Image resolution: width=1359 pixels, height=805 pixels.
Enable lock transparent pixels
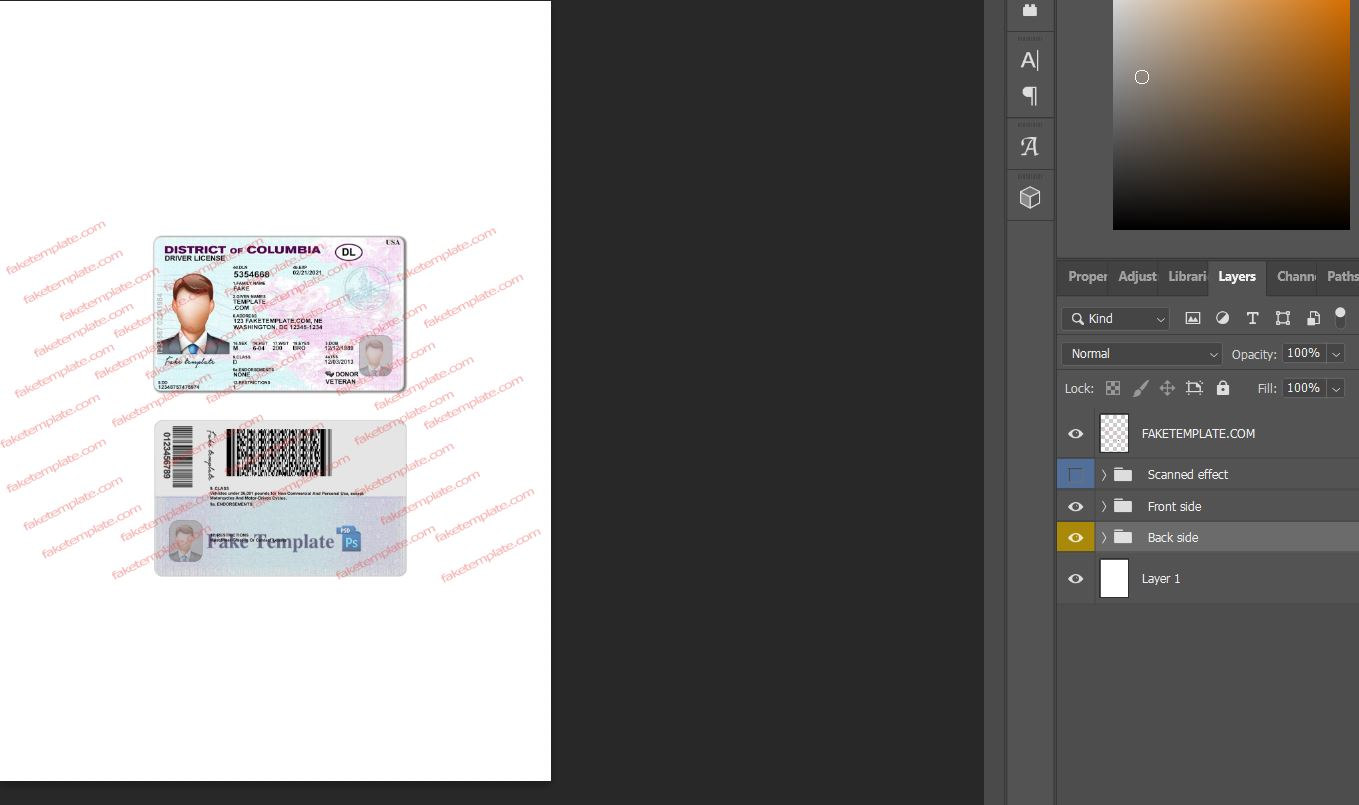1112,388
